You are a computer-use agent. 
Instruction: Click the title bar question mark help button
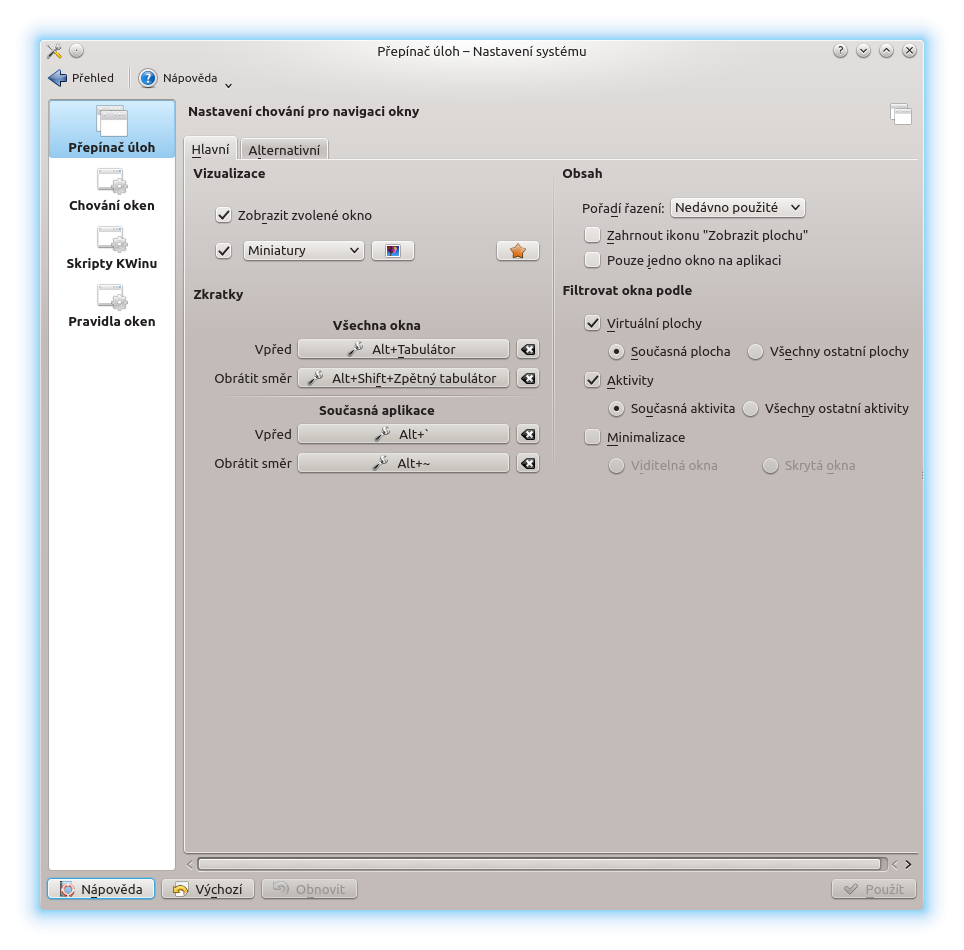click(840, 51)
